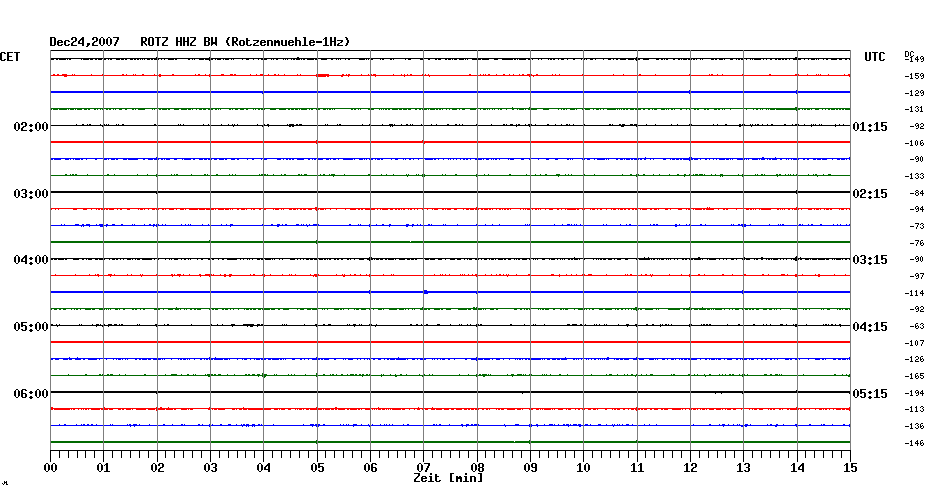The width and height of the screenshot is (930, 494).
Task: Click minute tick label 07
Action: click(423, 468)
